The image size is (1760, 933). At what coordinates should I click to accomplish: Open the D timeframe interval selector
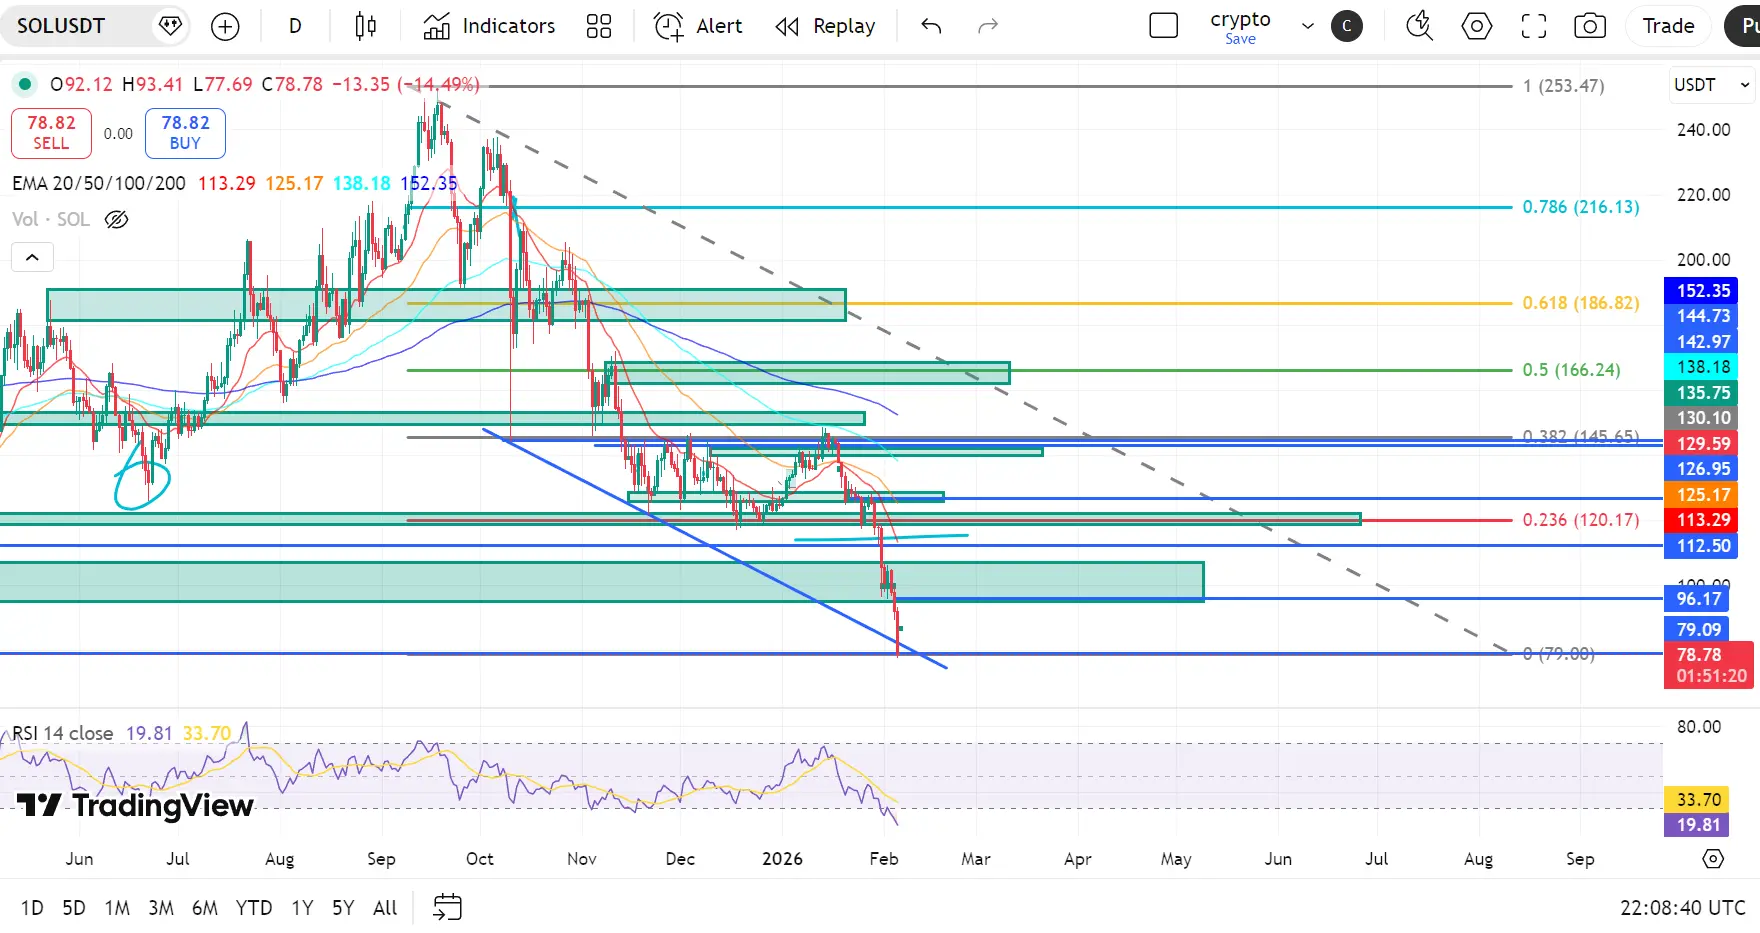click(x=295, y=26)
